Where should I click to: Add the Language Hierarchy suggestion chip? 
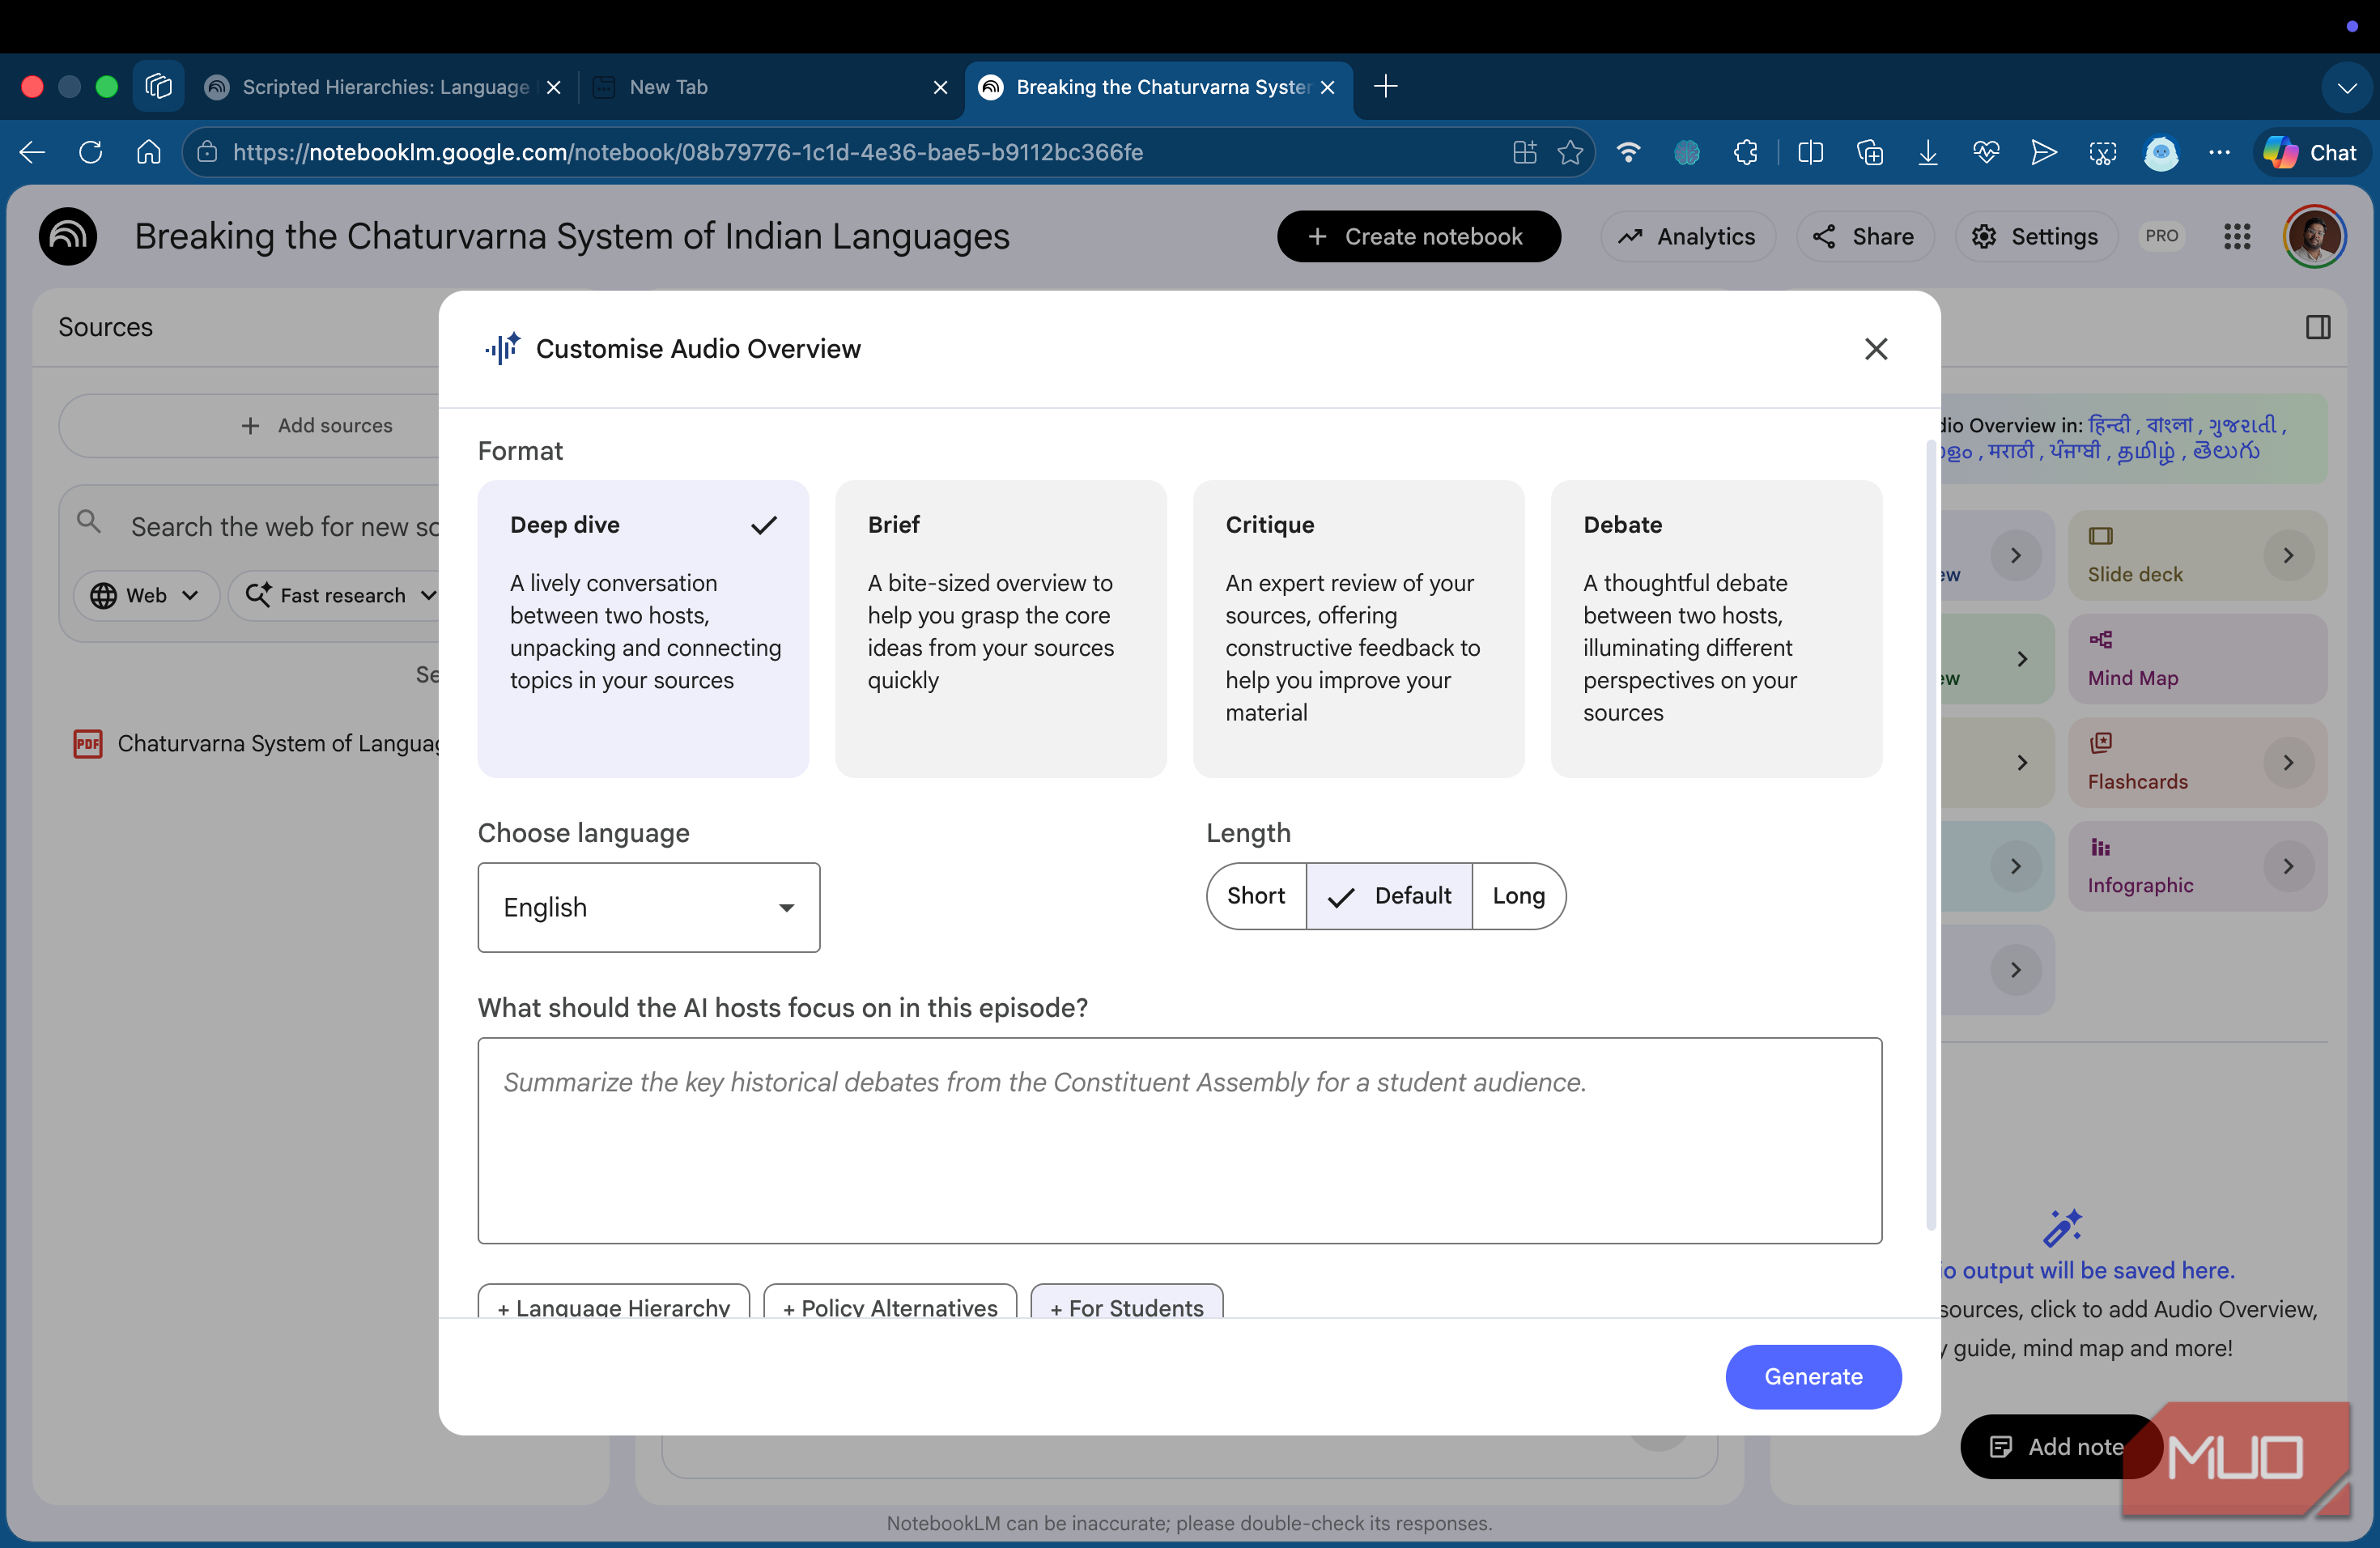[x=614, y=1302]
